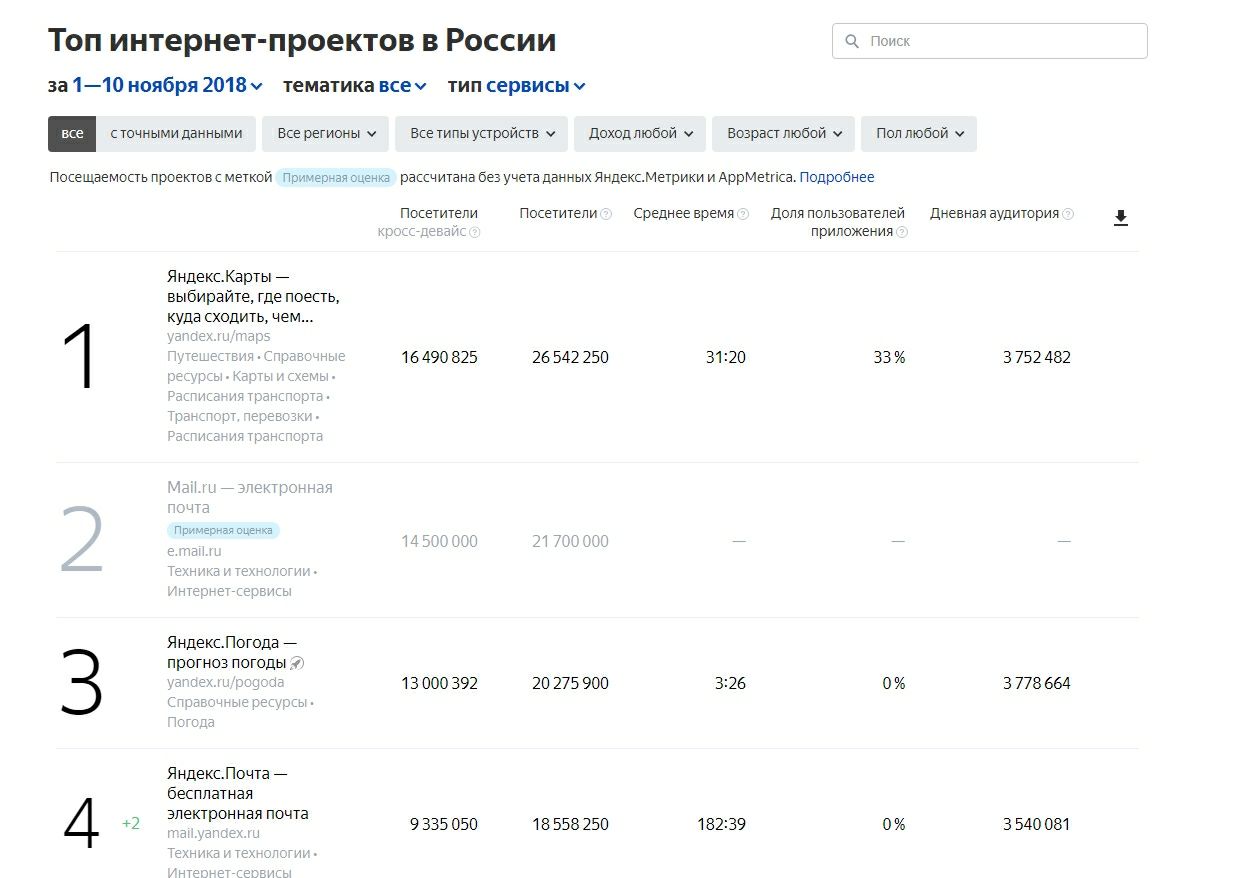The height and width of the screenshot is (878, 1239).
Task: Click rank number 1 of Яндекс.Карты
Action: tap(81, 358)
